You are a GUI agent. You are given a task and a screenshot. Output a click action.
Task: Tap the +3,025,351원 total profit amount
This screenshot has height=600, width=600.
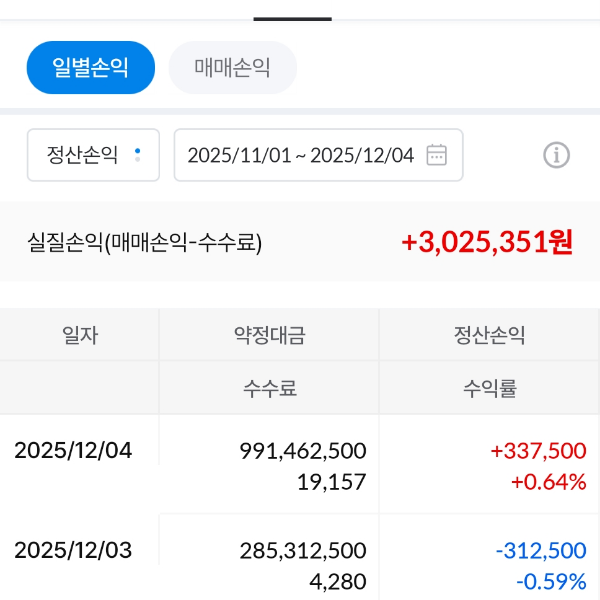click(487, 242)
